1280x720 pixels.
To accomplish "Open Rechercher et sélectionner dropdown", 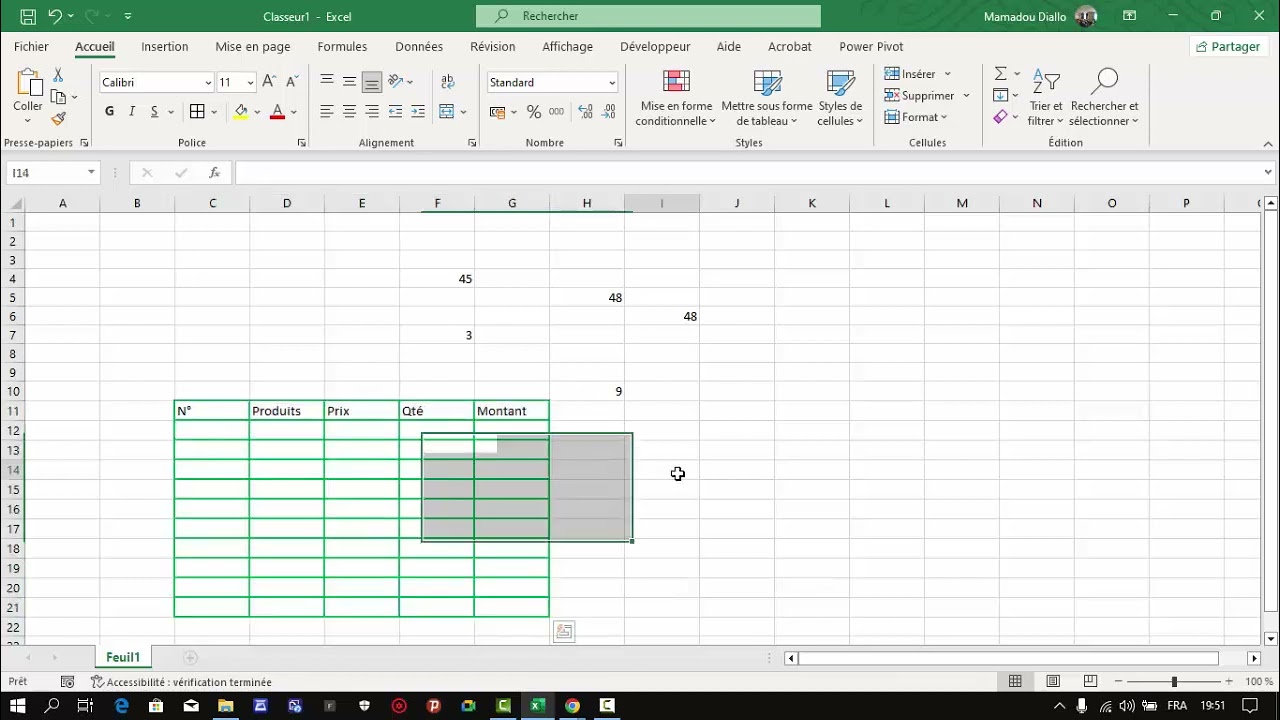I will click(1104, 98).
